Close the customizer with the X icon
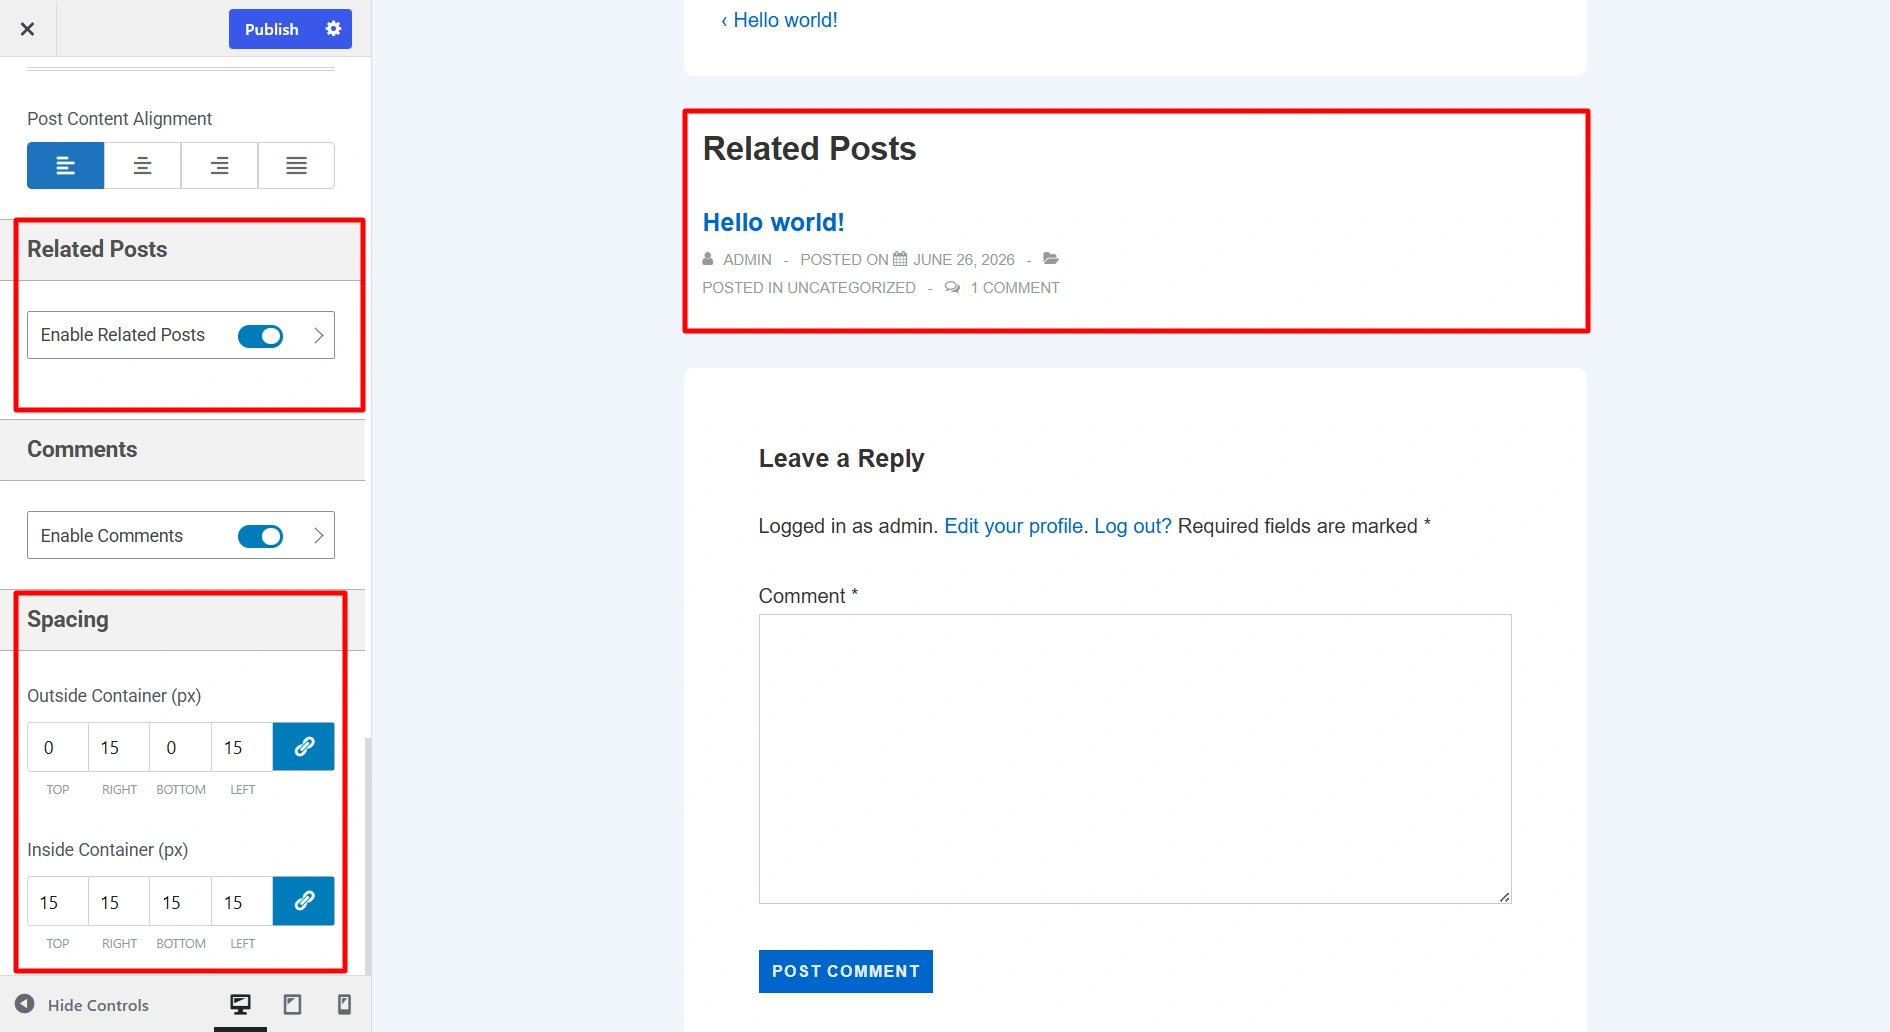 (x=28, y=29)
